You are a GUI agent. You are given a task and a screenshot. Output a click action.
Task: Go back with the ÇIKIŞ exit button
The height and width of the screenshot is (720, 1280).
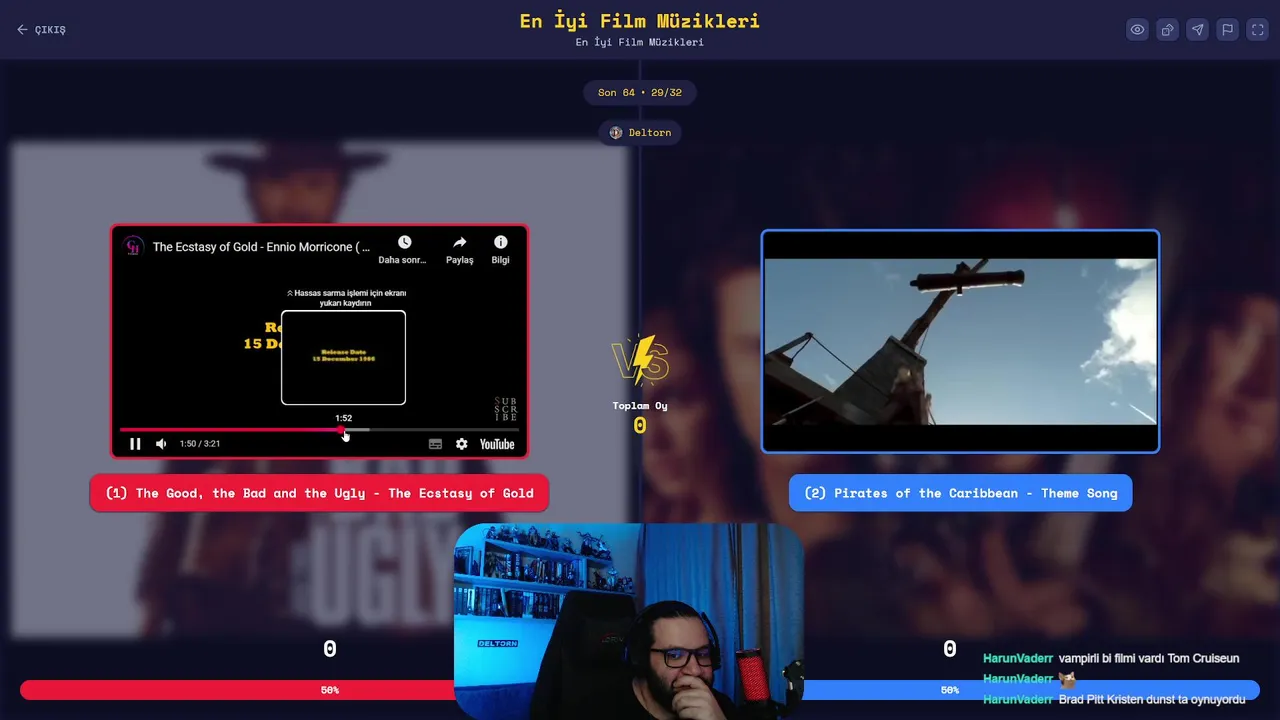(x=41, y=30)
